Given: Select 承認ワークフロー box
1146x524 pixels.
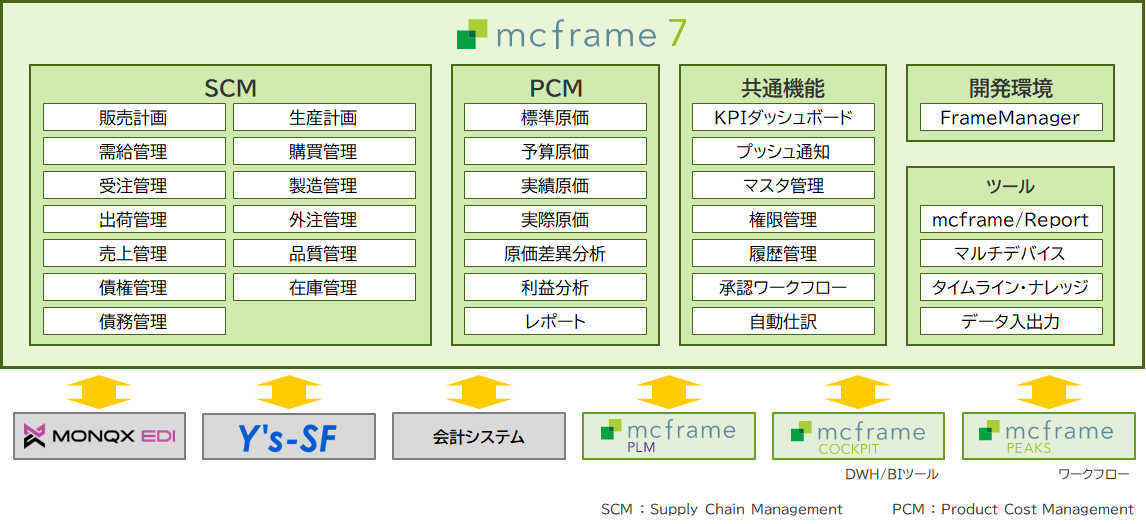Looking at the screenshot, I should tap(783, 287).
